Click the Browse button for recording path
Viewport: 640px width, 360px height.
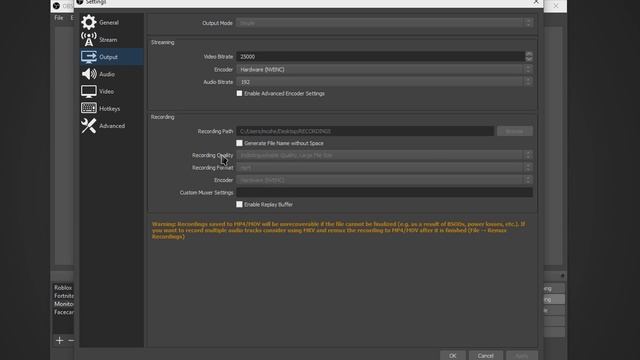tap(515, 131)
